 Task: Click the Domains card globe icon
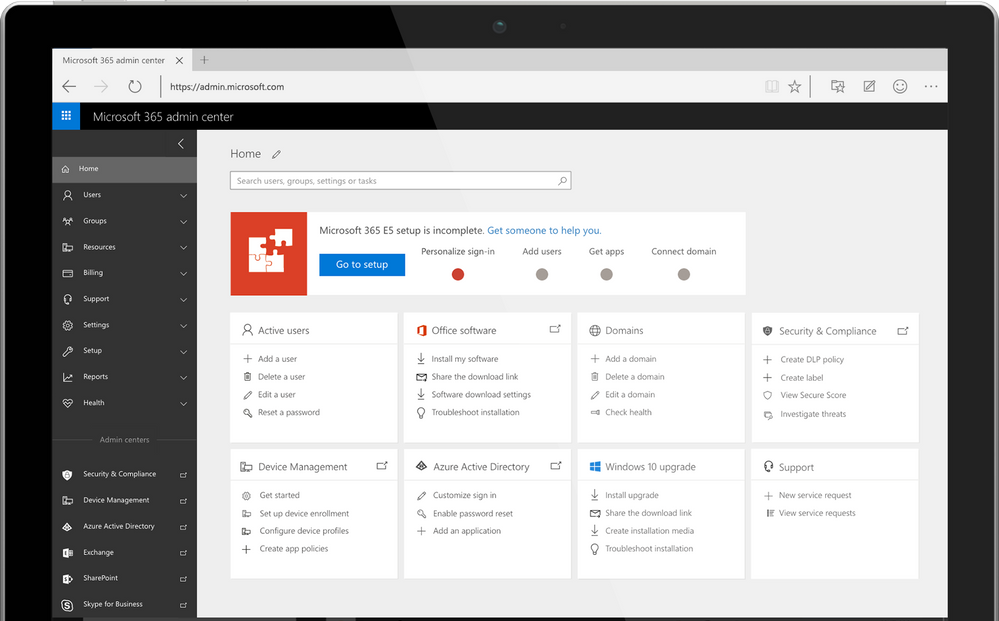(594, 331)
